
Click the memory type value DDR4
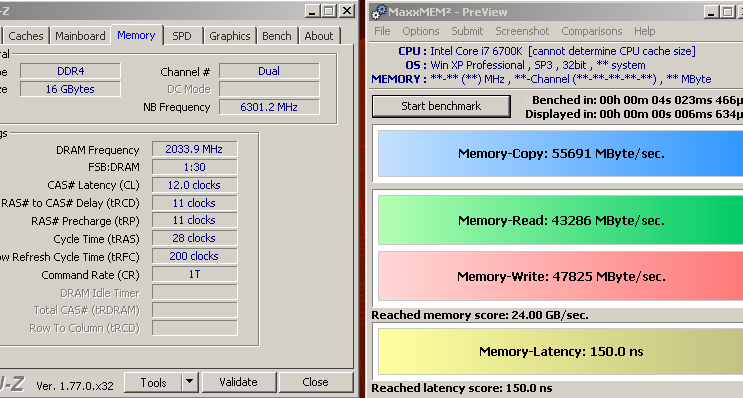[x=70, y=71]
